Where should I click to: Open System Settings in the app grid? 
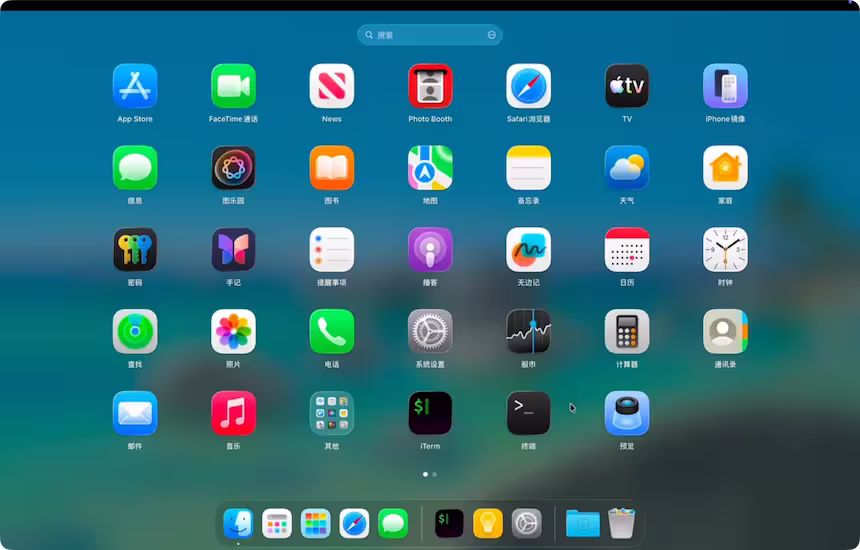click(430, 331)
